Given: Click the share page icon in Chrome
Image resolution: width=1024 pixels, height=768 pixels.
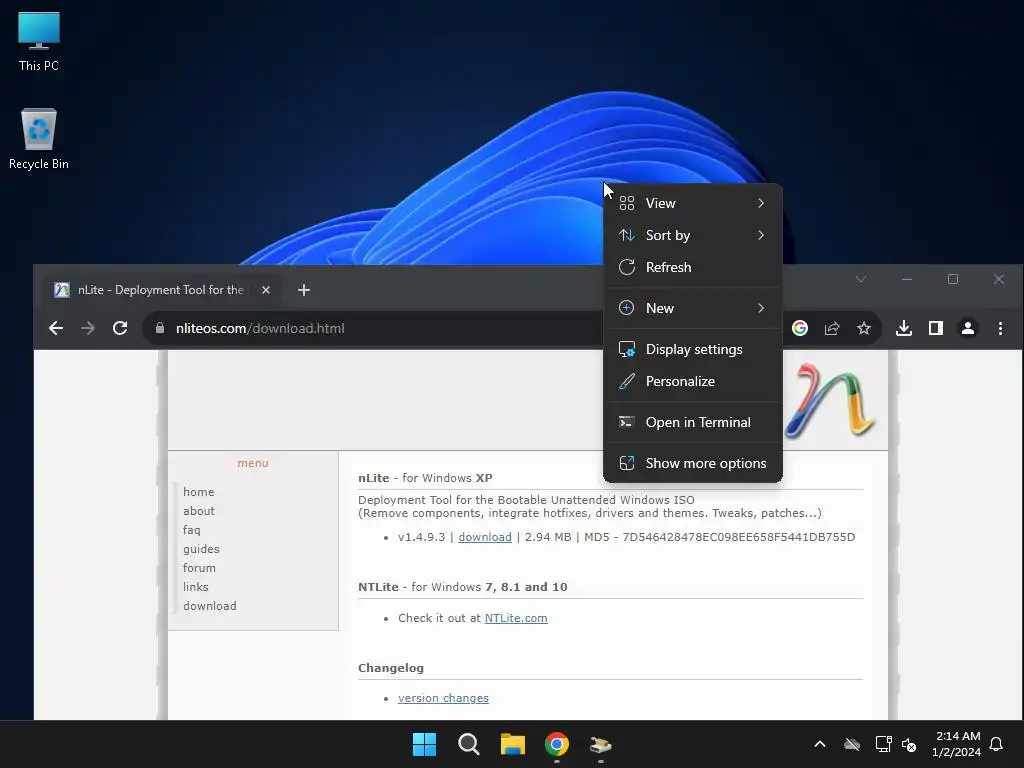Looking at the screenshot, I should [832, 328].
